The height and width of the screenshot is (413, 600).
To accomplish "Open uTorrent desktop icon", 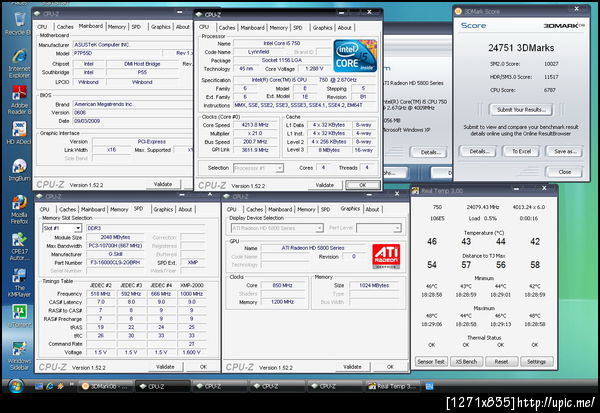I will tap(19, 316).
